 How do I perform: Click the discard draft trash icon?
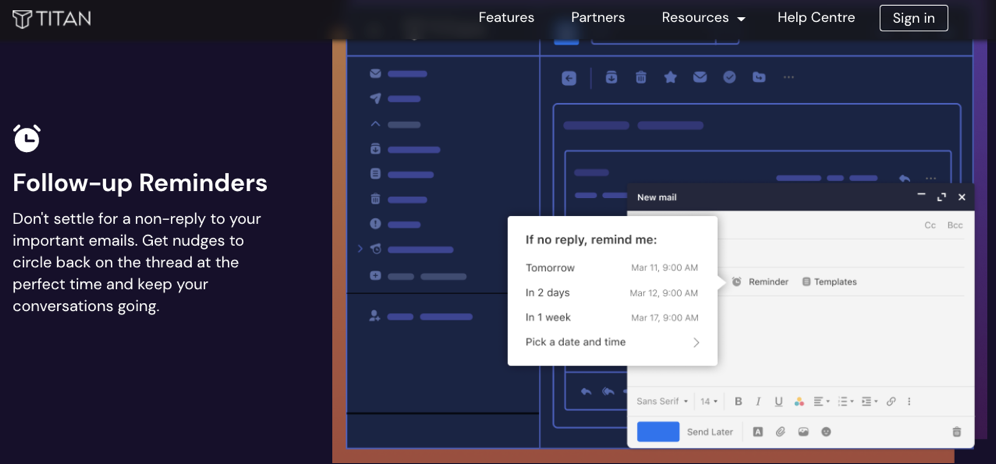[956, 432]
